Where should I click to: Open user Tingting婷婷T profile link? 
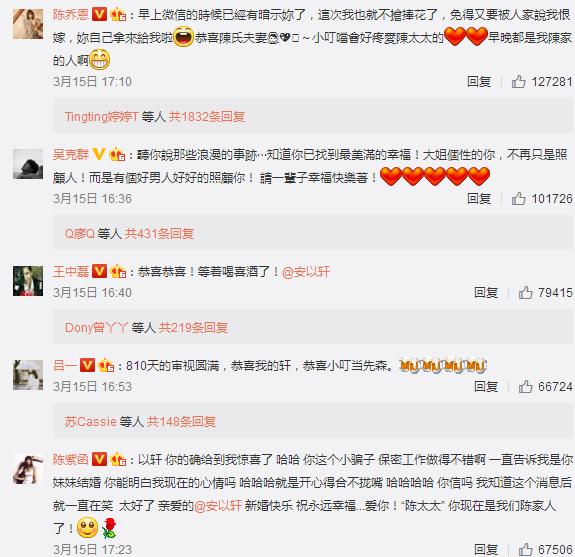(102, 117)
